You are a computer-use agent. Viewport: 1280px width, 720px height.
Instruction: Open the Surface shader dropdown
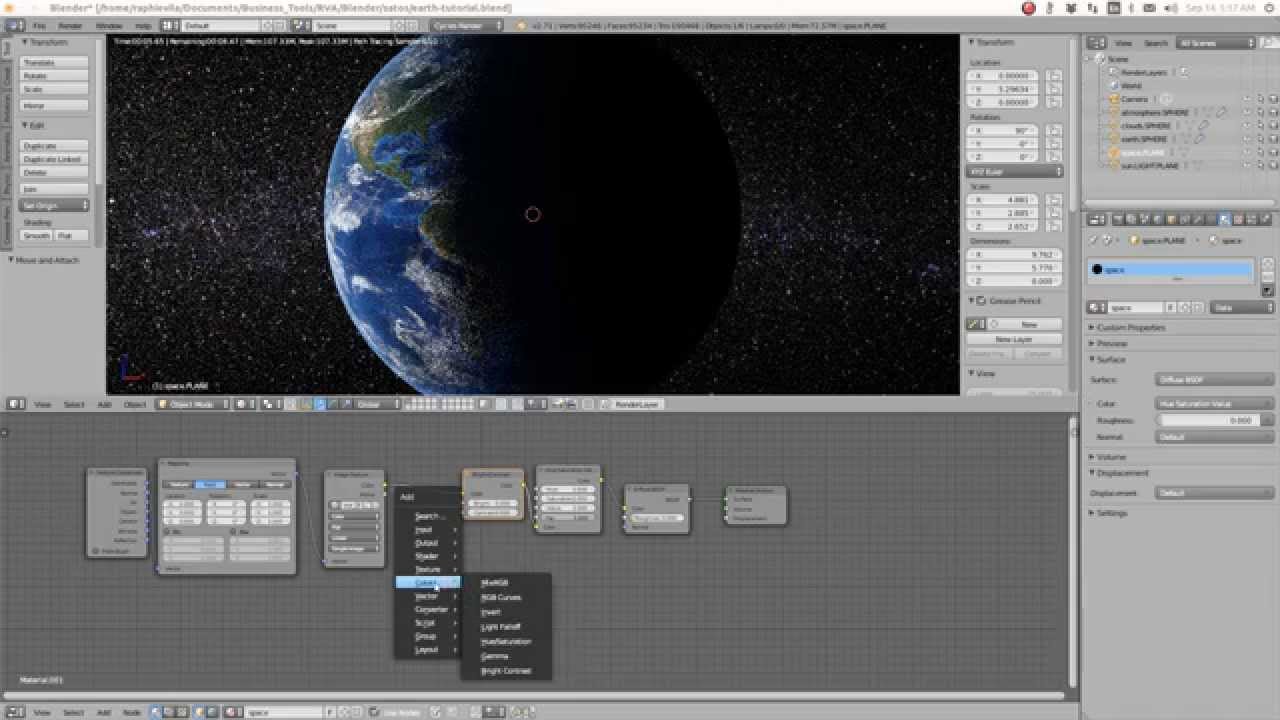point(1214,380)
